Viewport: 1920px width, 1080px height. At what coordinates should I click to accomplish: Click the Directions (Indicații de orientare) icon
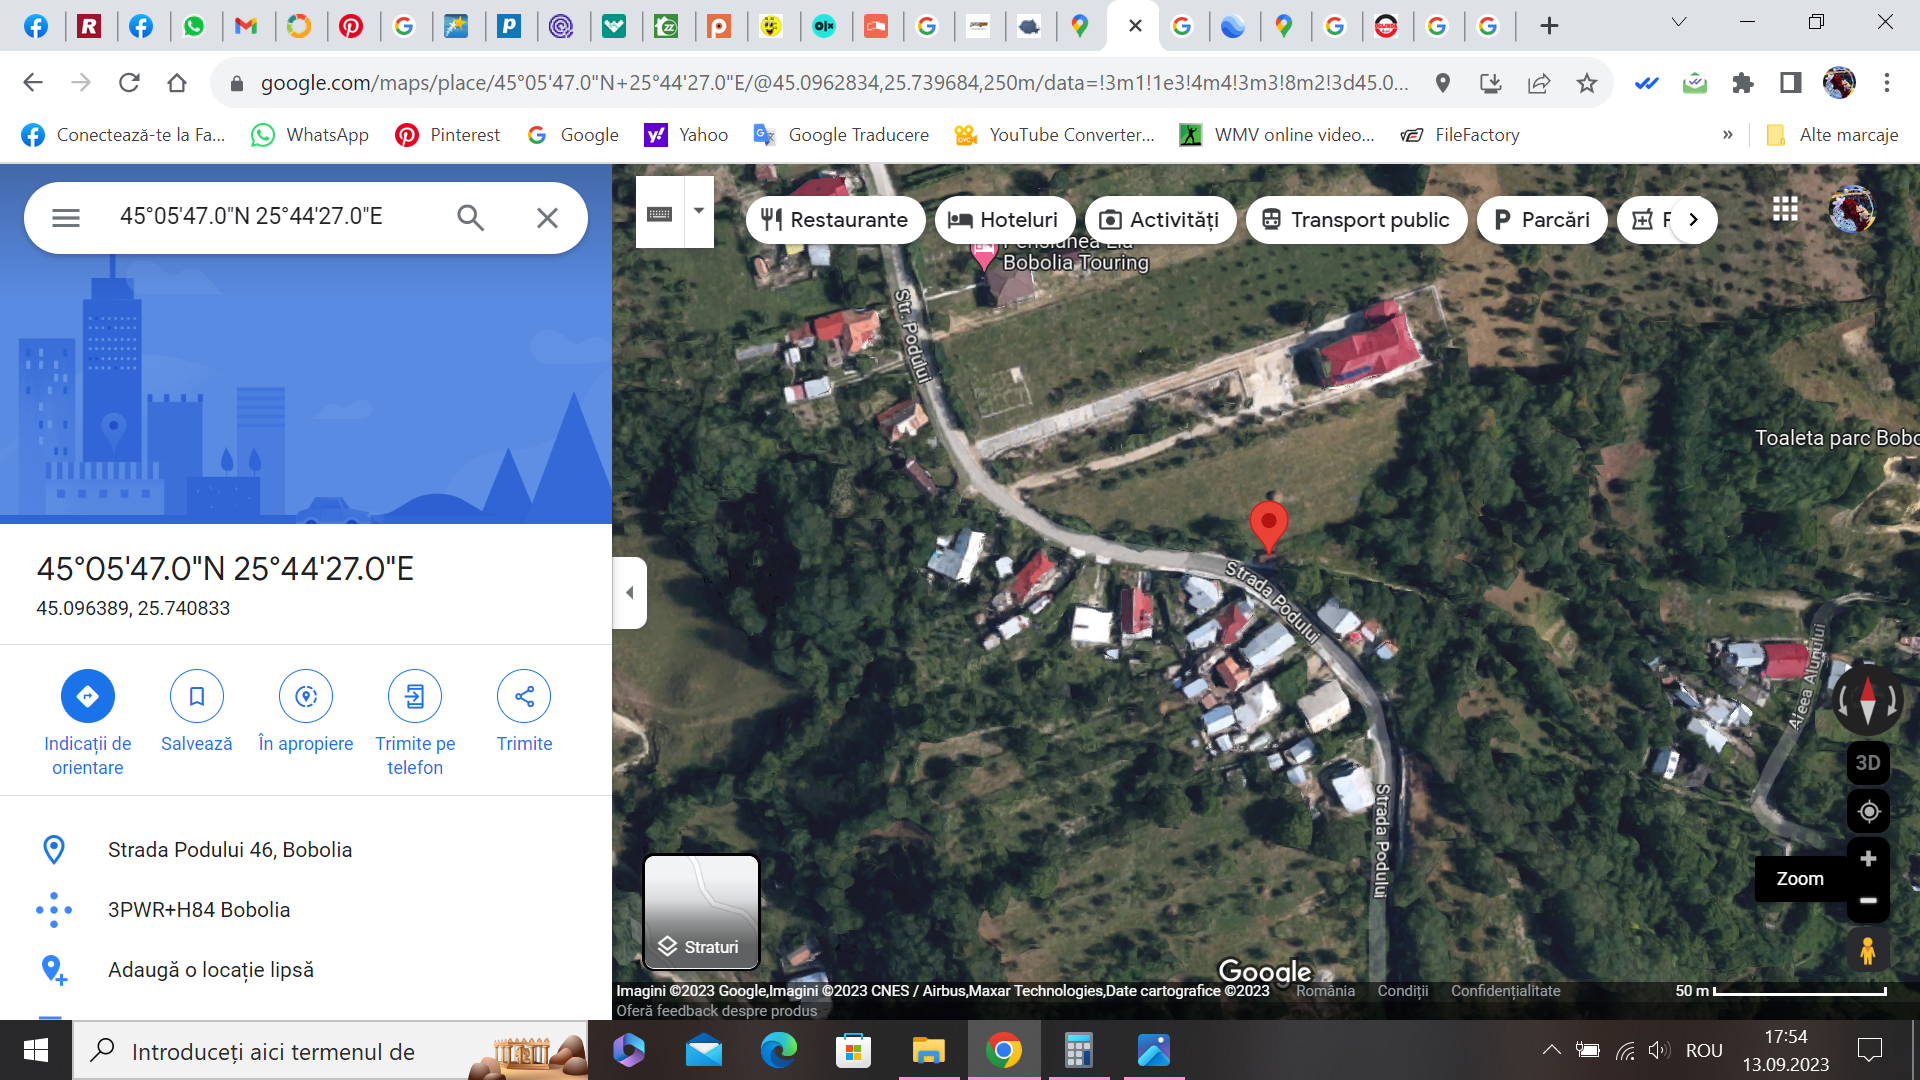[88, 696]
